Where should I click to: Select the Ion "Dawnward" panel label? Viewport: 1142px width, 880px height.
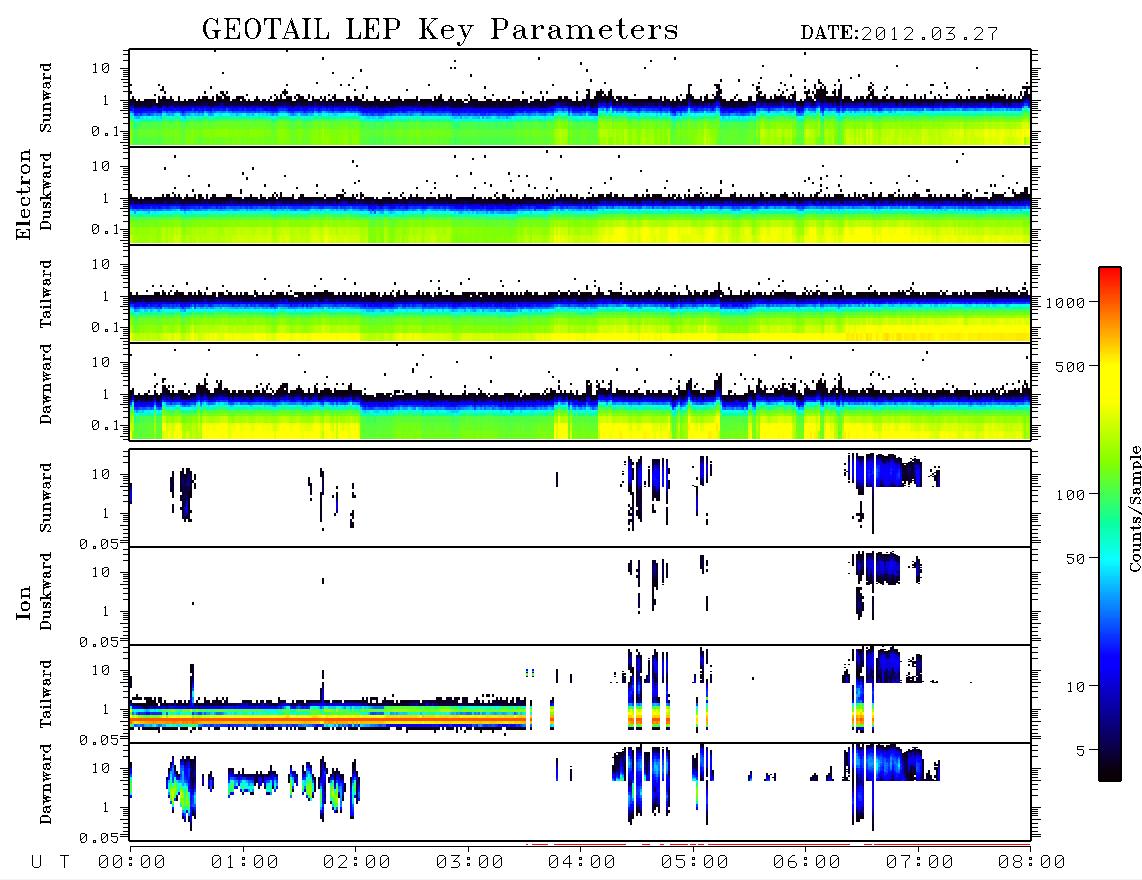point(46,784)
